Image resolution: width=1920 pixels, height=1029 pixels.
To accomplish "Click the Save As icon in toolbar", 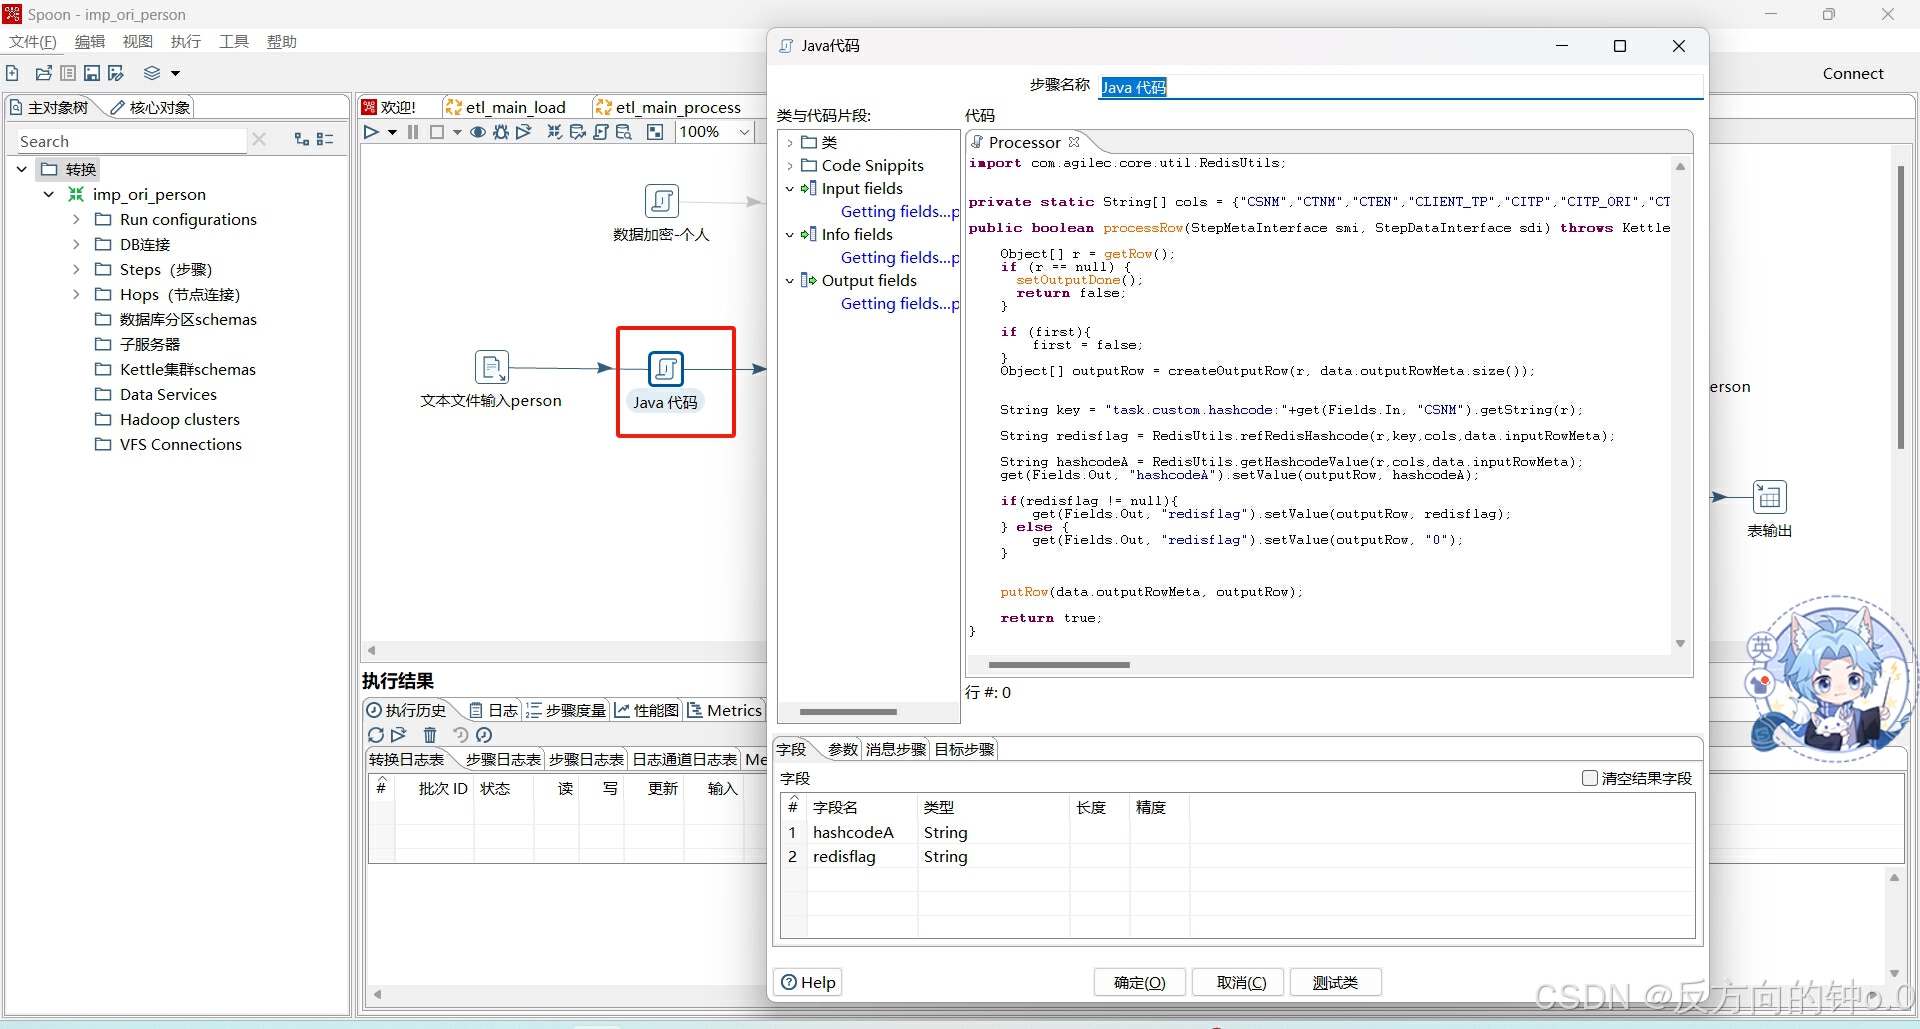I will click(116, 73).
